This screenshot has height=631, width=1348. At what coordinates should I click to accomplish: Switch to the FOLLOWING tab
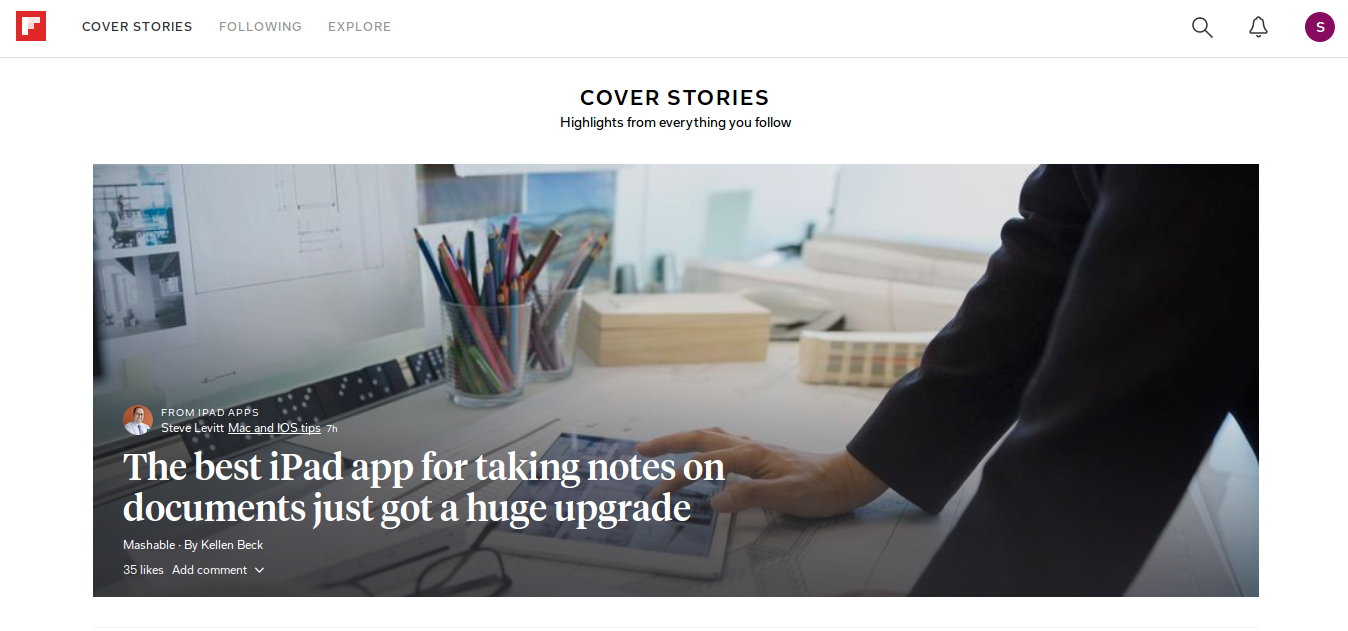coord(260,27)
